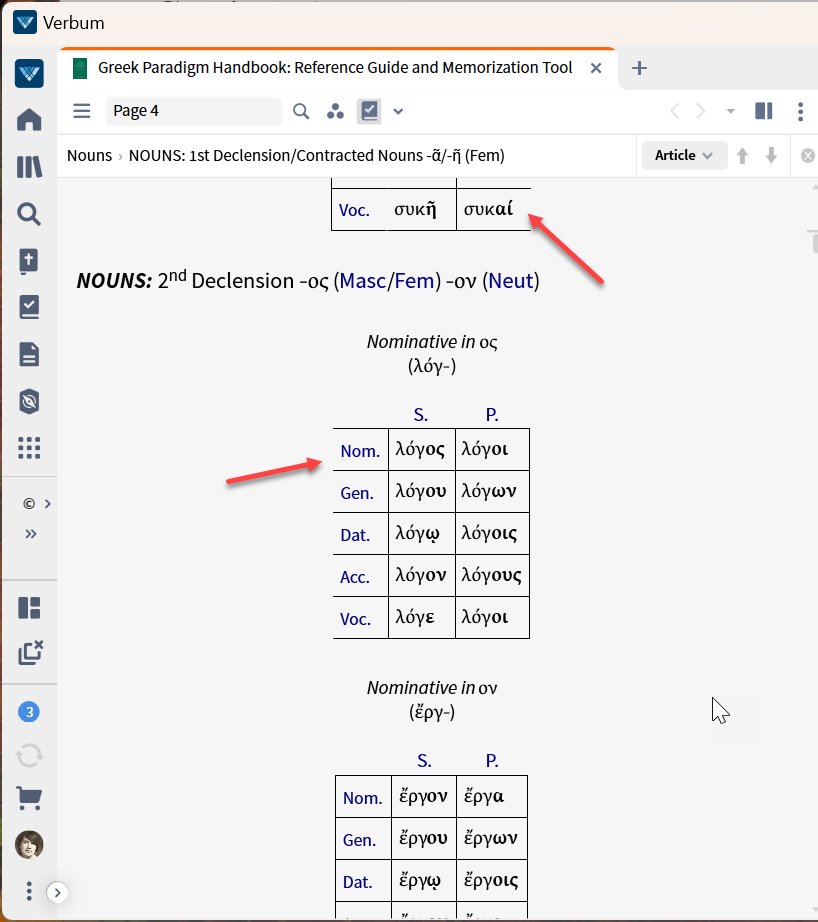Open the Layouts icon in sidebar
The width and height of the screenshot is (818, 922).
coord(29,608)
